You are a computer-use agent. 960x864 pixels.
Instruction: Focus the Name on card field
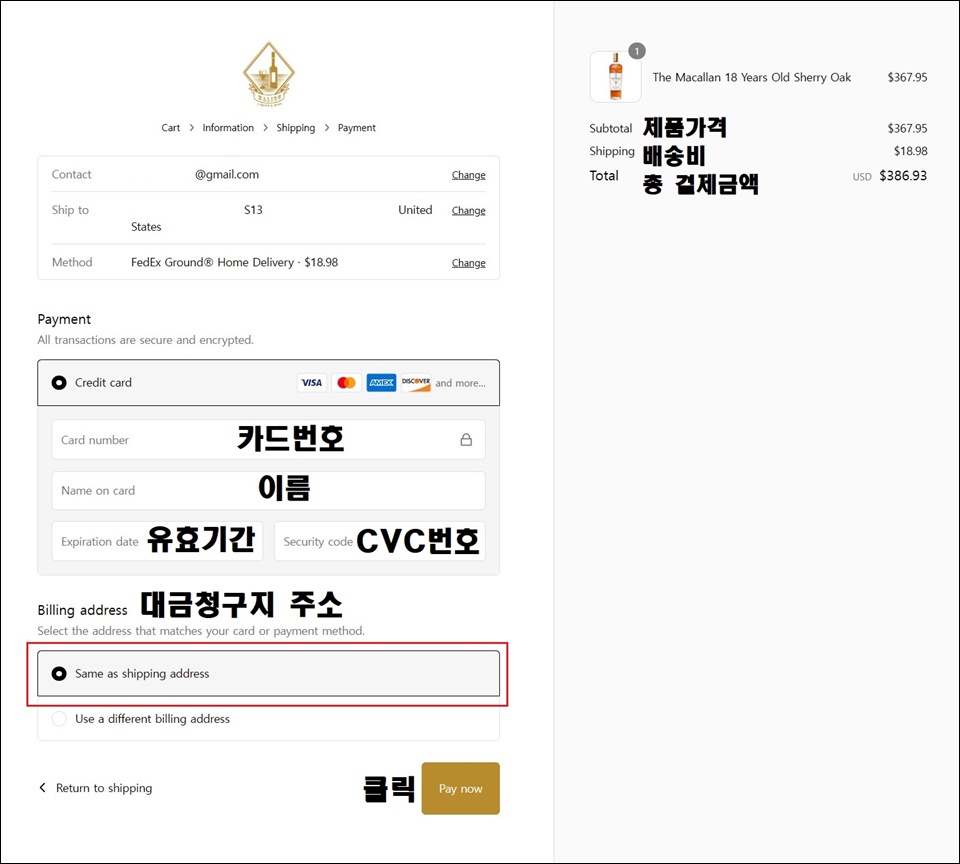(x=268, y=490)
